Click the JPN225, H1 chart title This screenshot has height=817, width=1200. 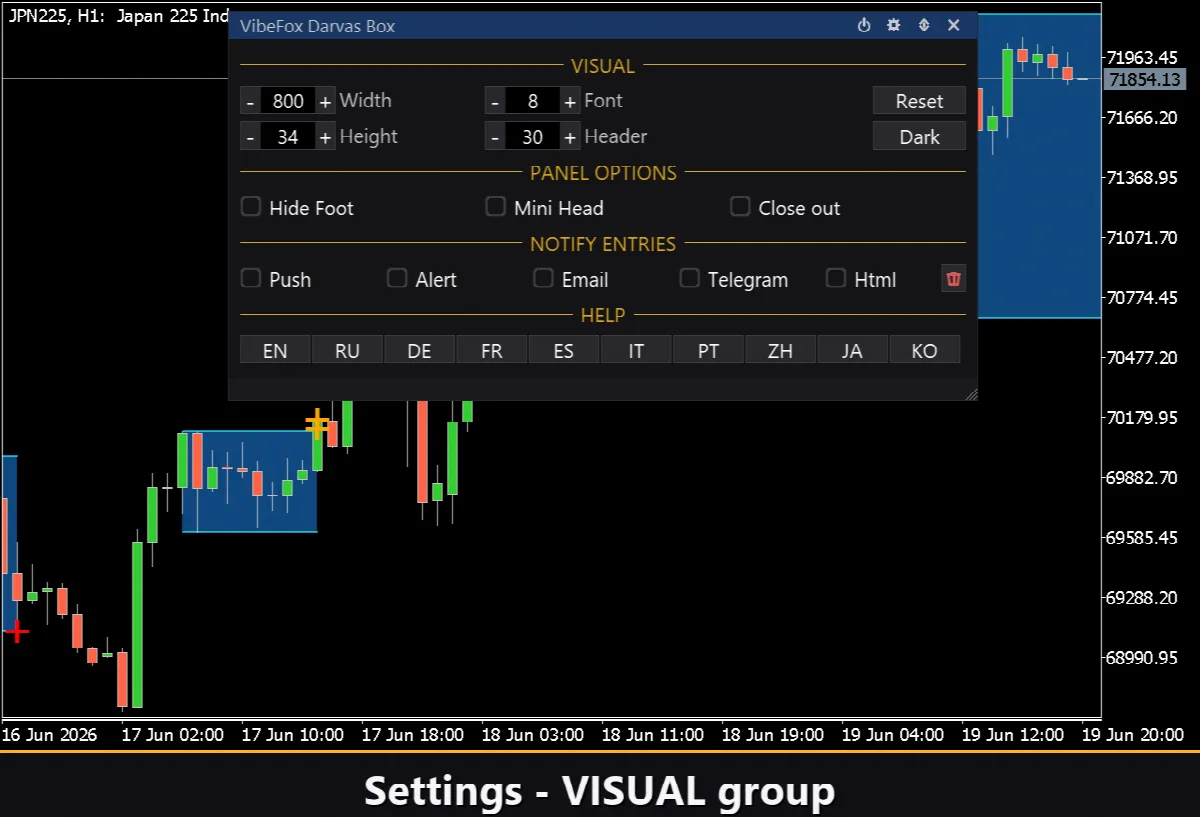[118, 17]
